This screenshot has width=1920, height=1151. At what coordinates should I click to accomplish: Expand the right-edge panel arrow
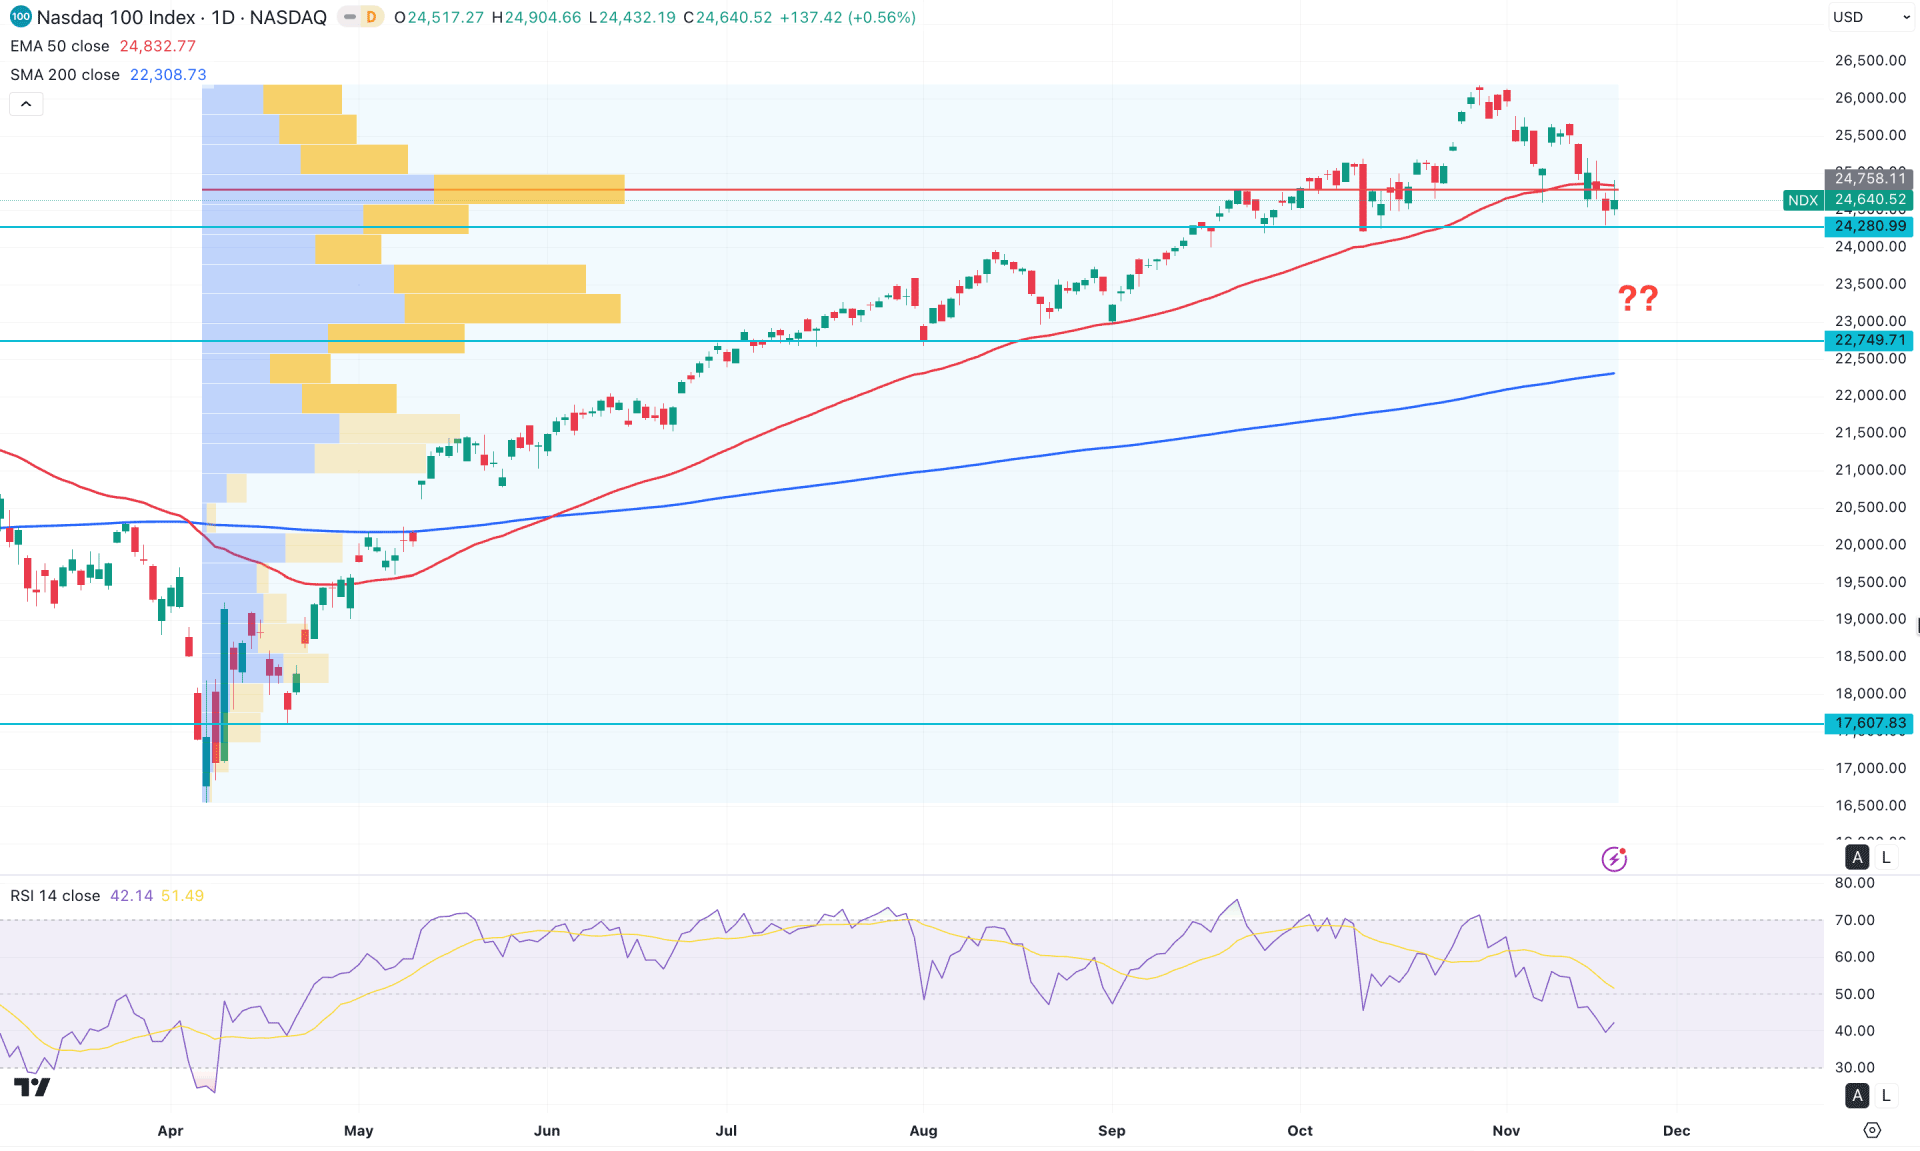(1916, 625)
